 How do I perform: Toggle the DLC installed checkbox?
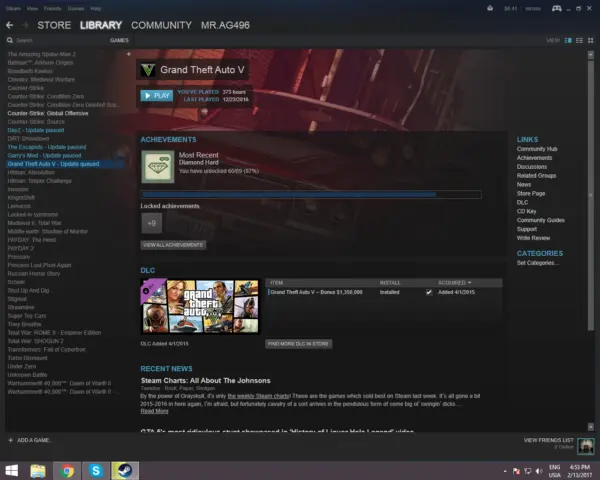[429, 293]
